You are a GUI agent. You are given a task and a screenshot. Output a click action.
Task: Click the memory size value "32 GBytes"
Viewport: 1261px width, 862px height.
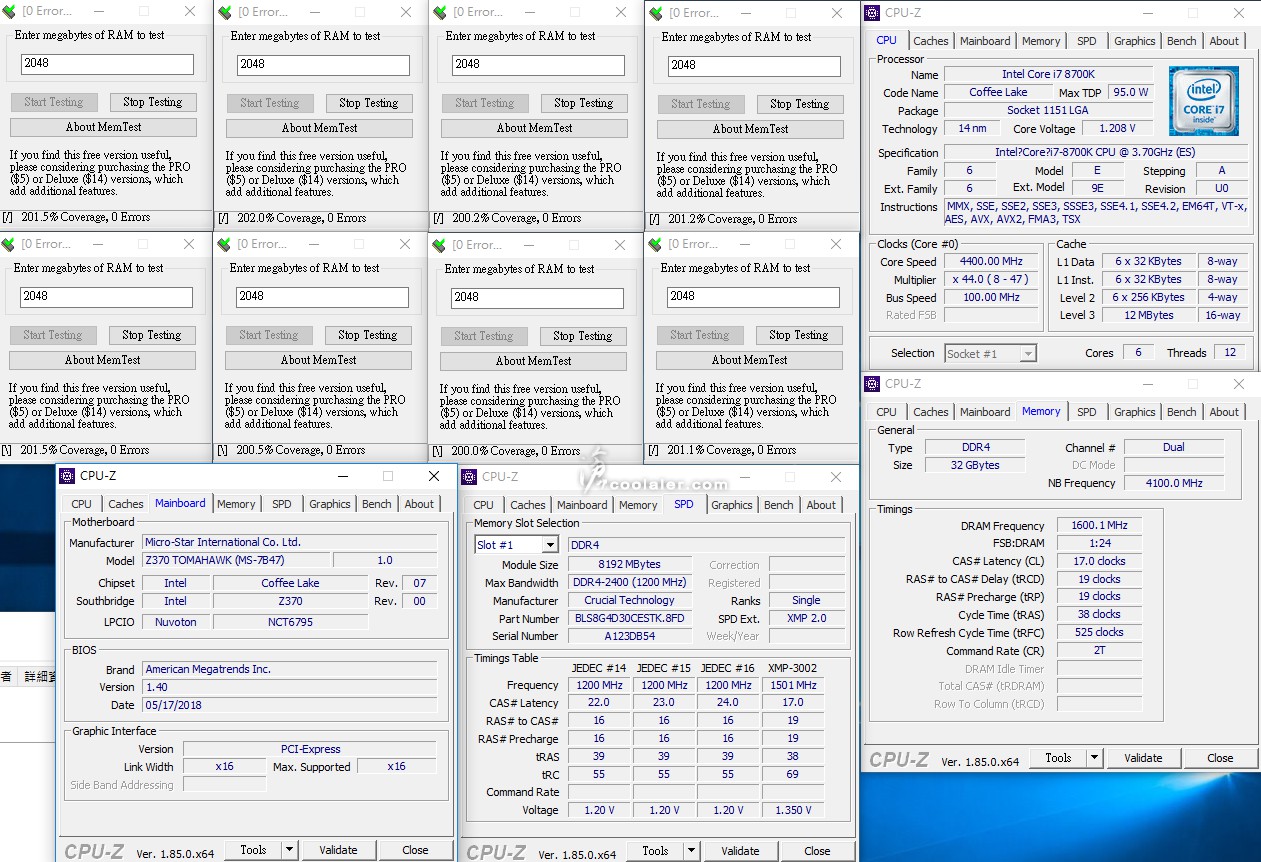click(x=974, y=465)
